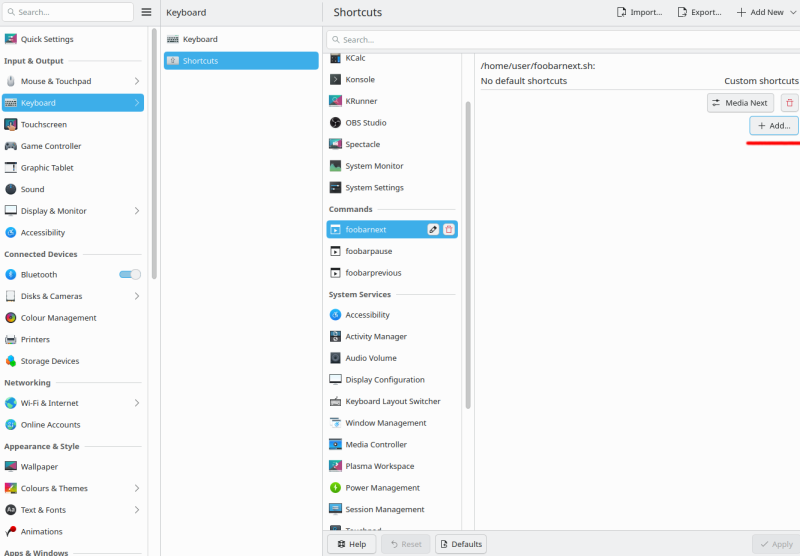Open the Wallpaper settings icon
This screenshot has height=556, width=800.
coord(11,466)
